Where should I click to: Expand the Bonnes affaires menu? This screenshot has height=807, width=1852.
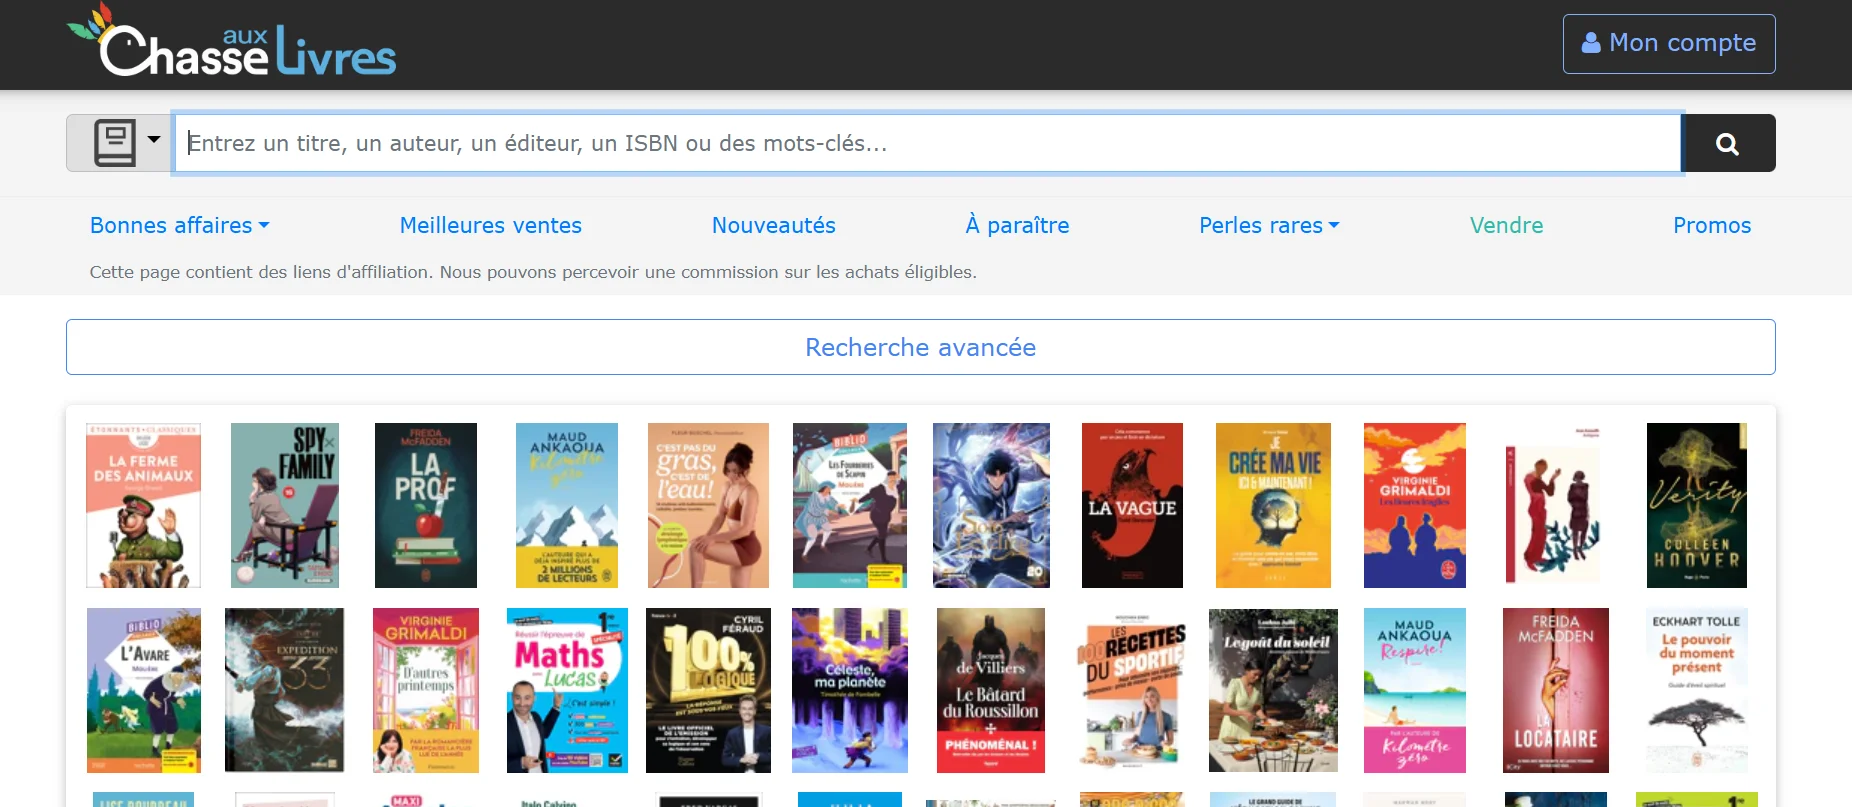[180, 225]
